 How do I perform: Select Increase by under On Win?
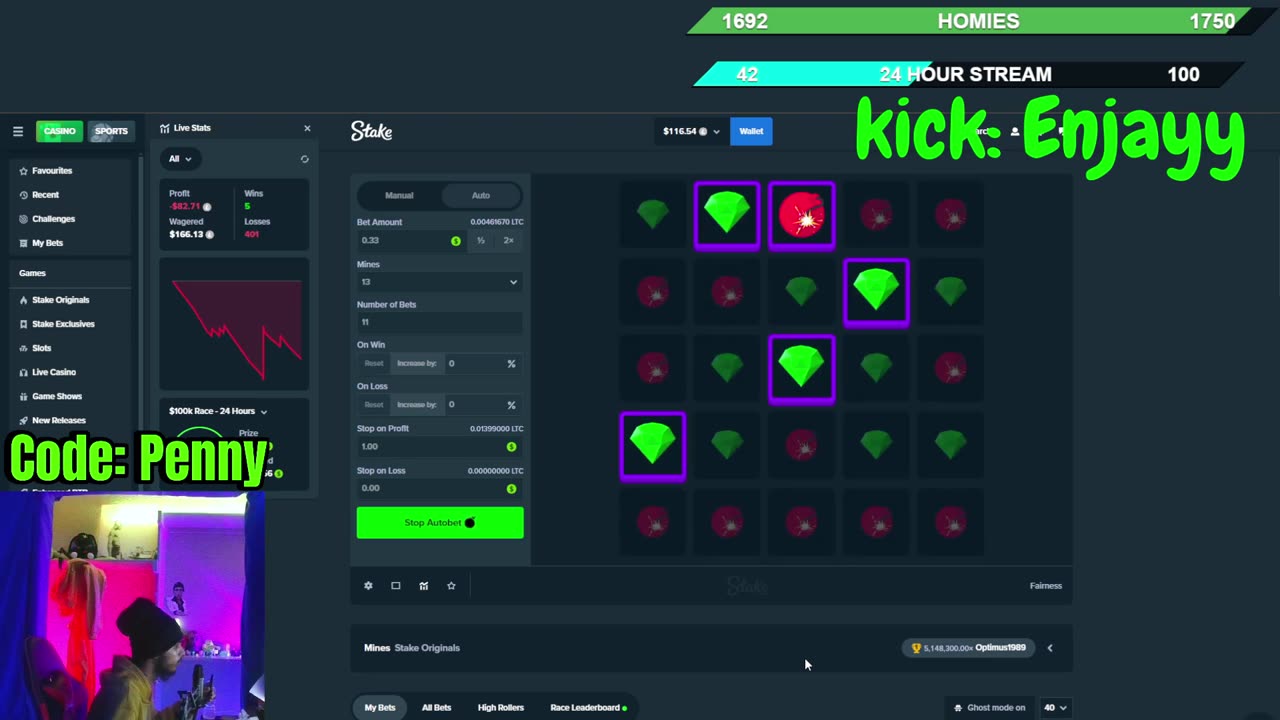[x=417, y=364]
